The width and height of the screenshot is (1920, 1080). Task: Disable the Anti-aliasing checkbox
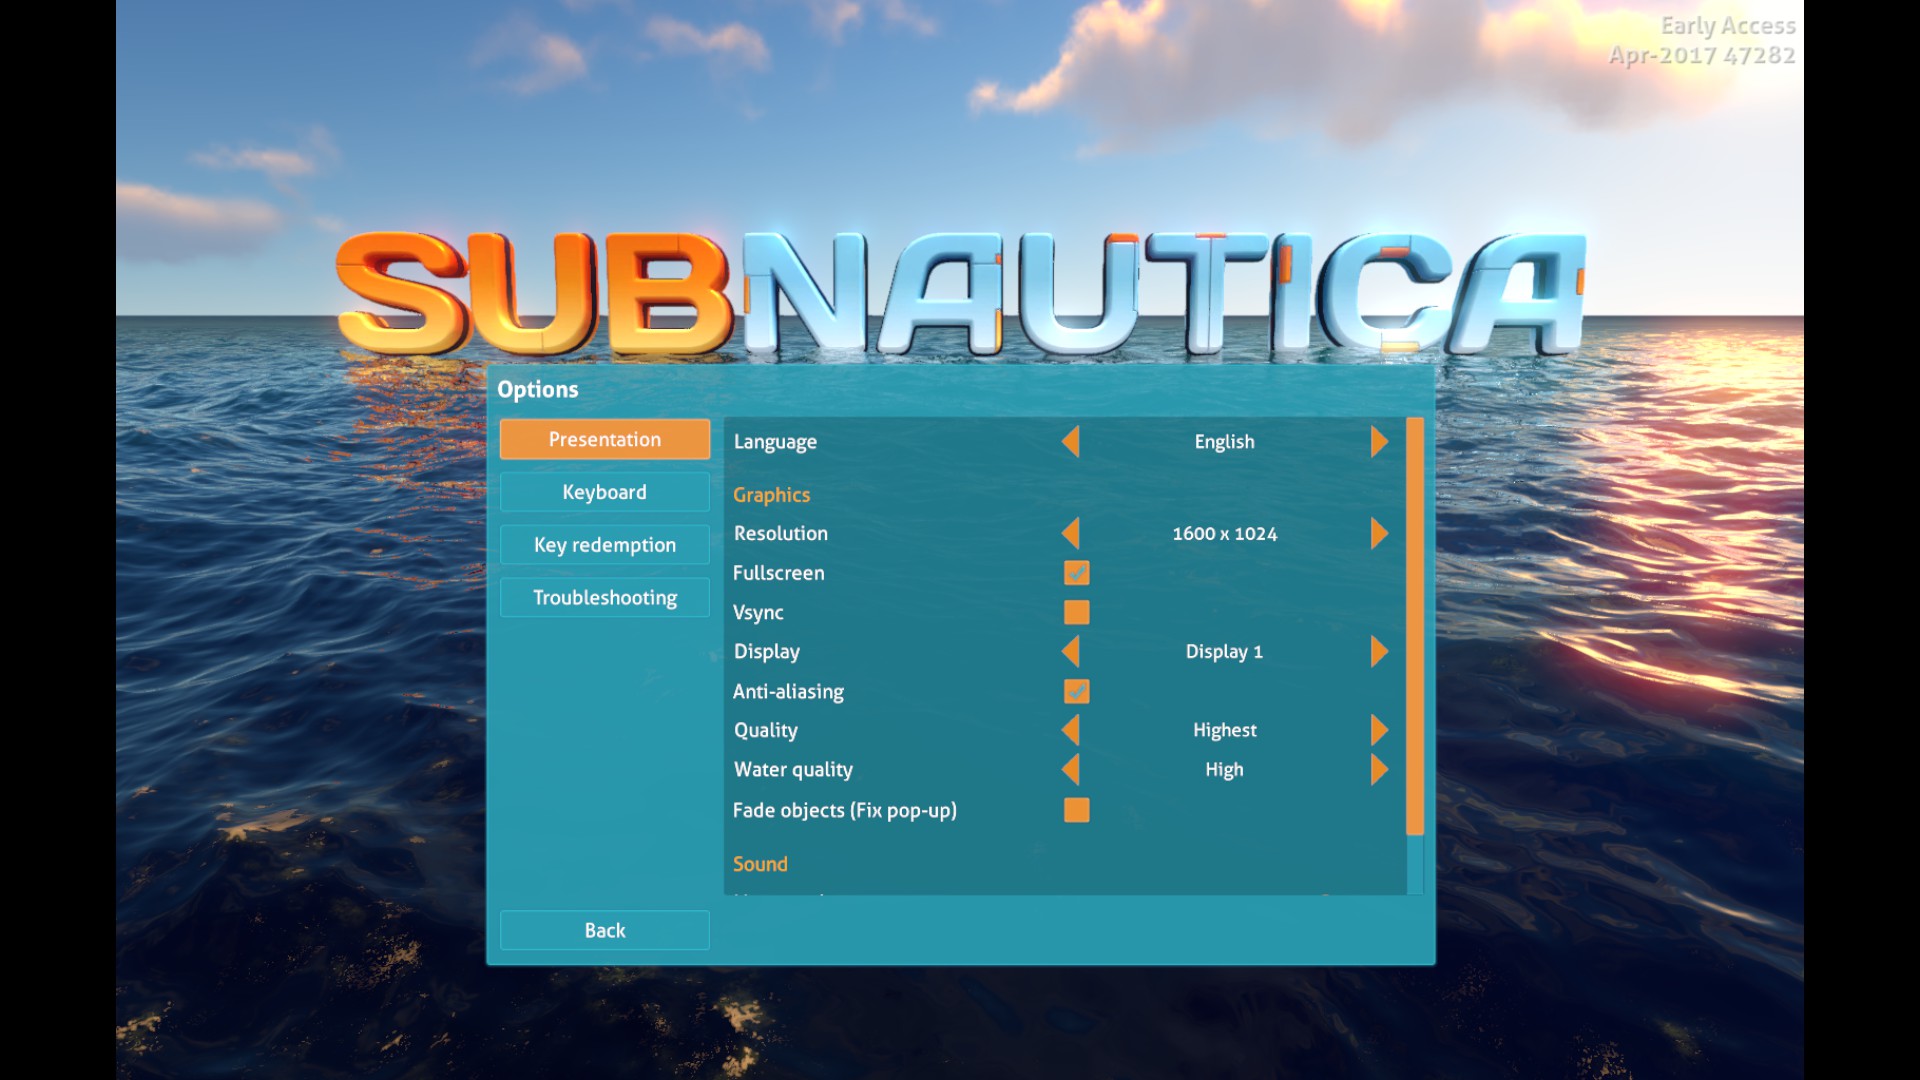[1076, 691]
